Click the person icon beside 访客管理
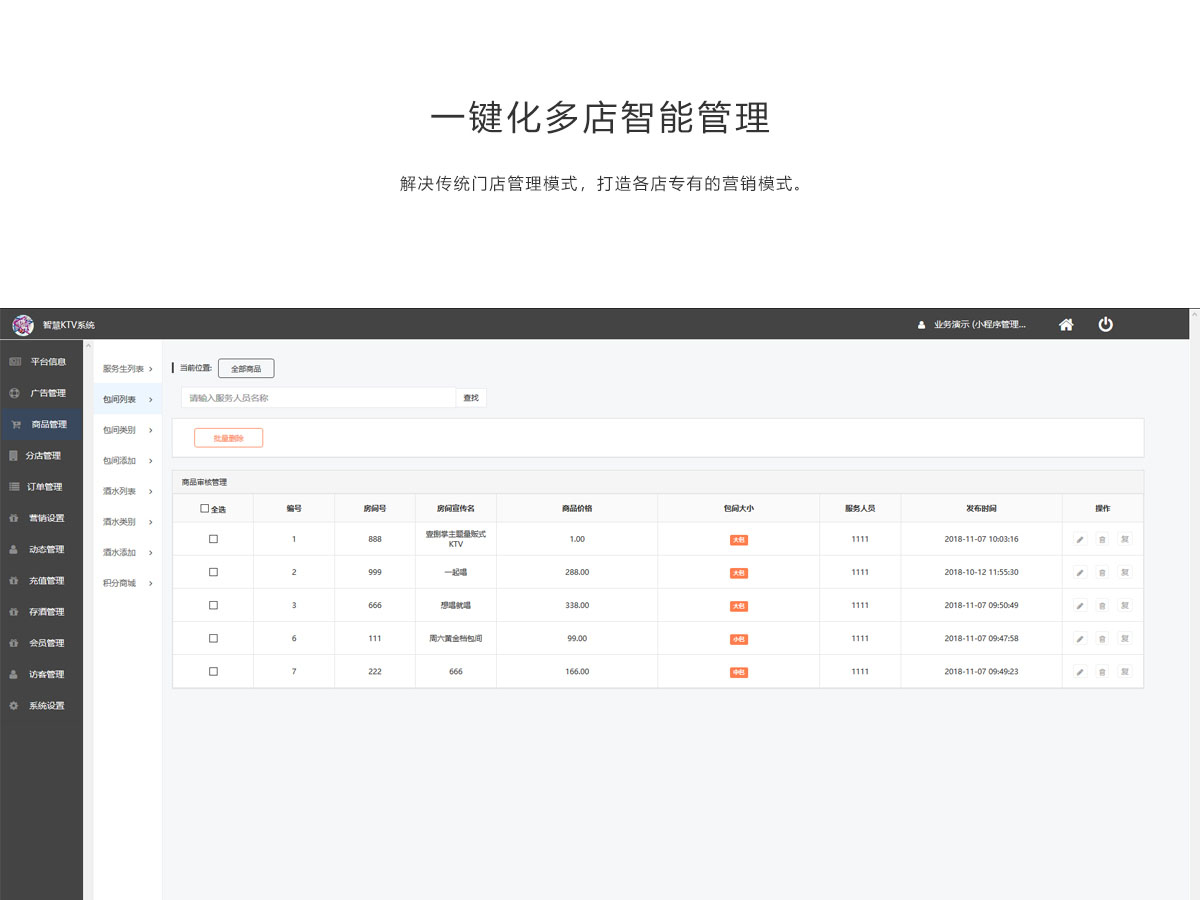 (x=14, y=674)
